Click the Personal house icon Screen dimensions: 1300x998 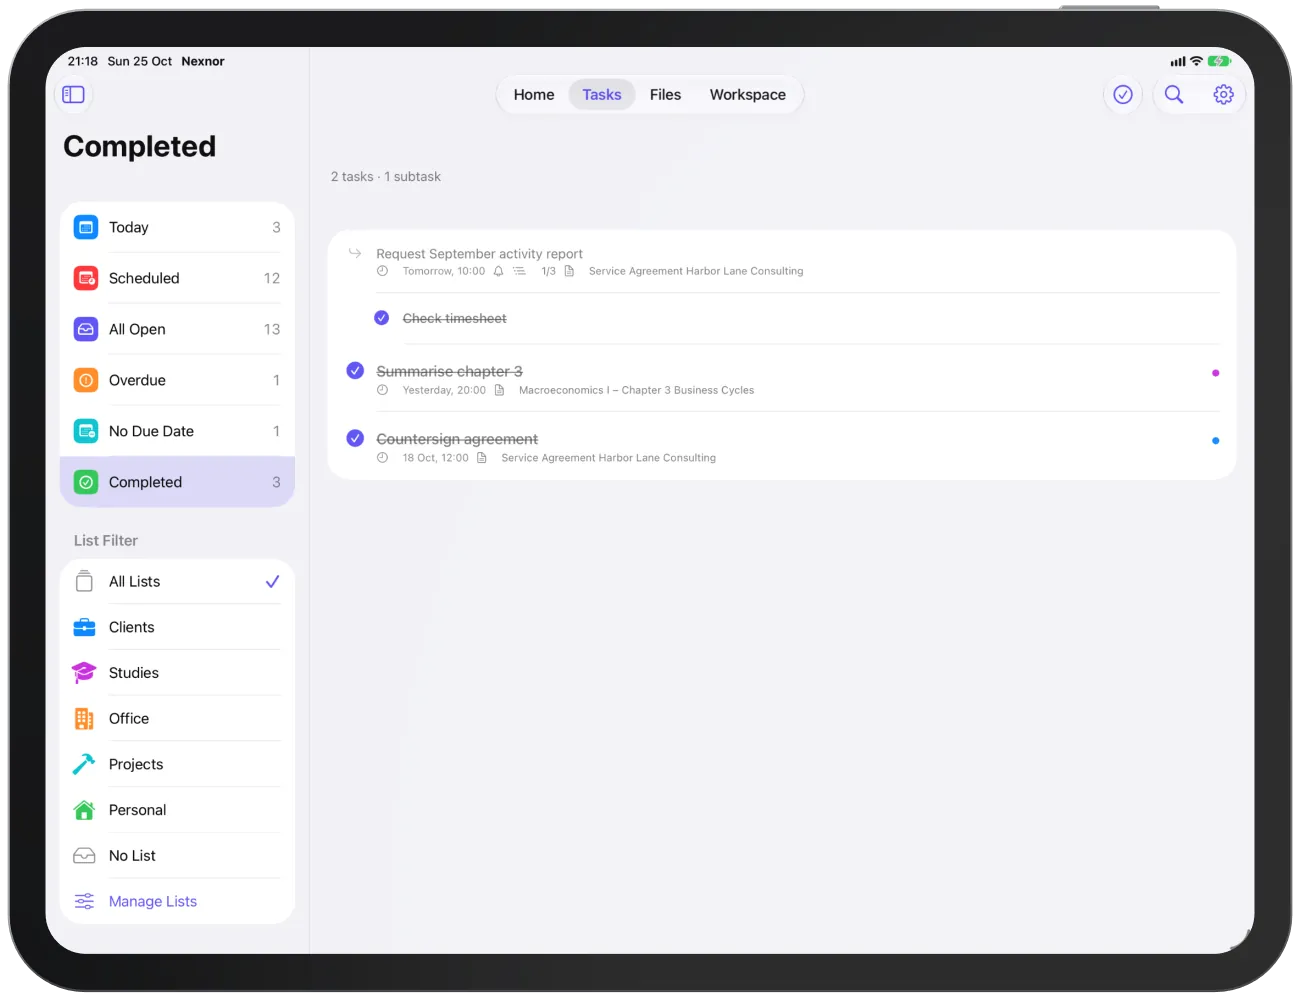point(84,810)
